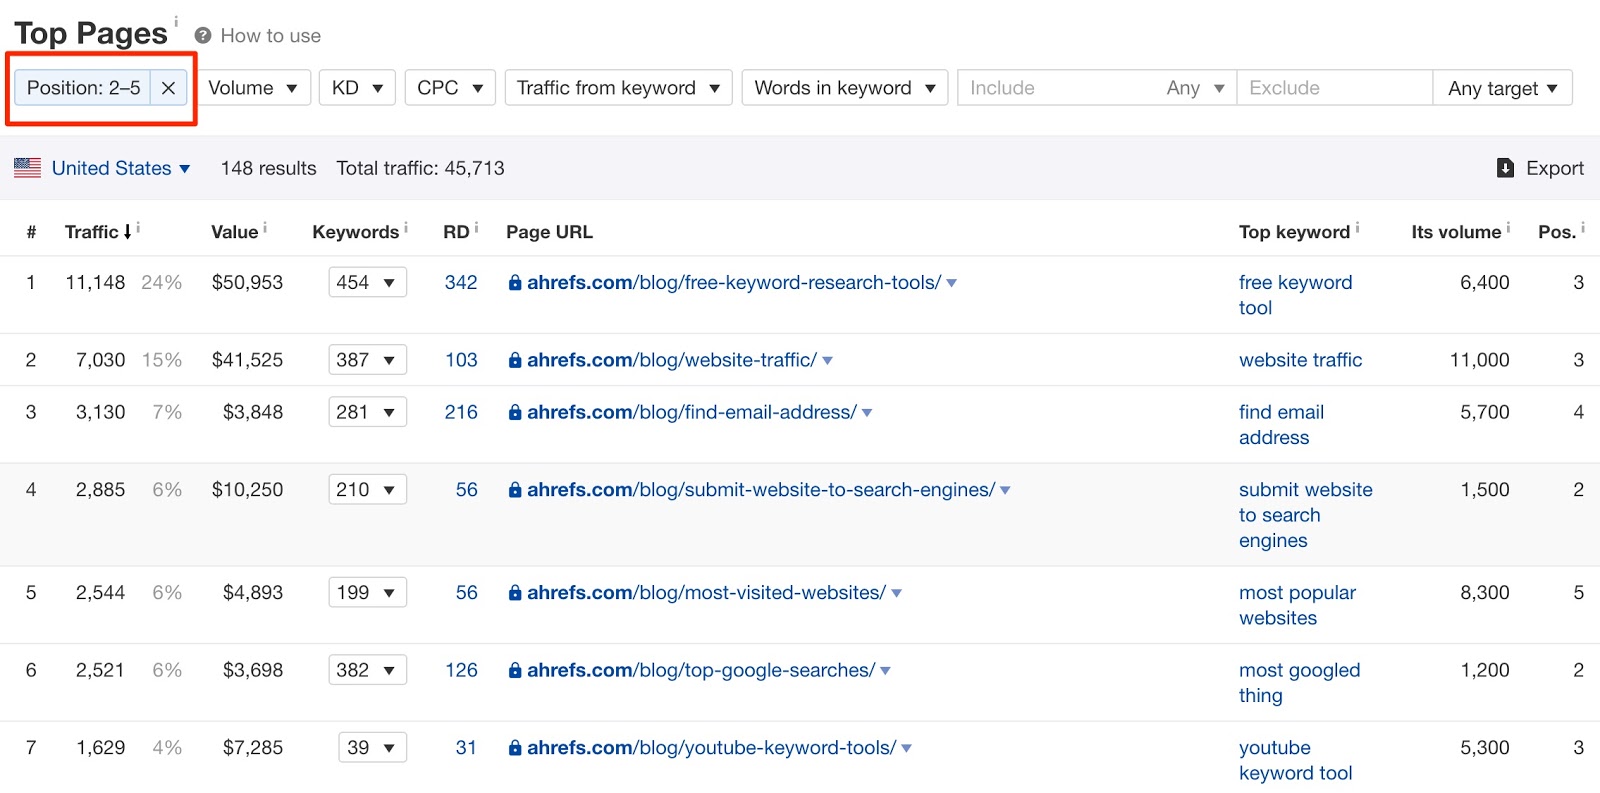Remove the Position 2–5 filter
The height and width of the screenshot is (793, 1600).
168,88
